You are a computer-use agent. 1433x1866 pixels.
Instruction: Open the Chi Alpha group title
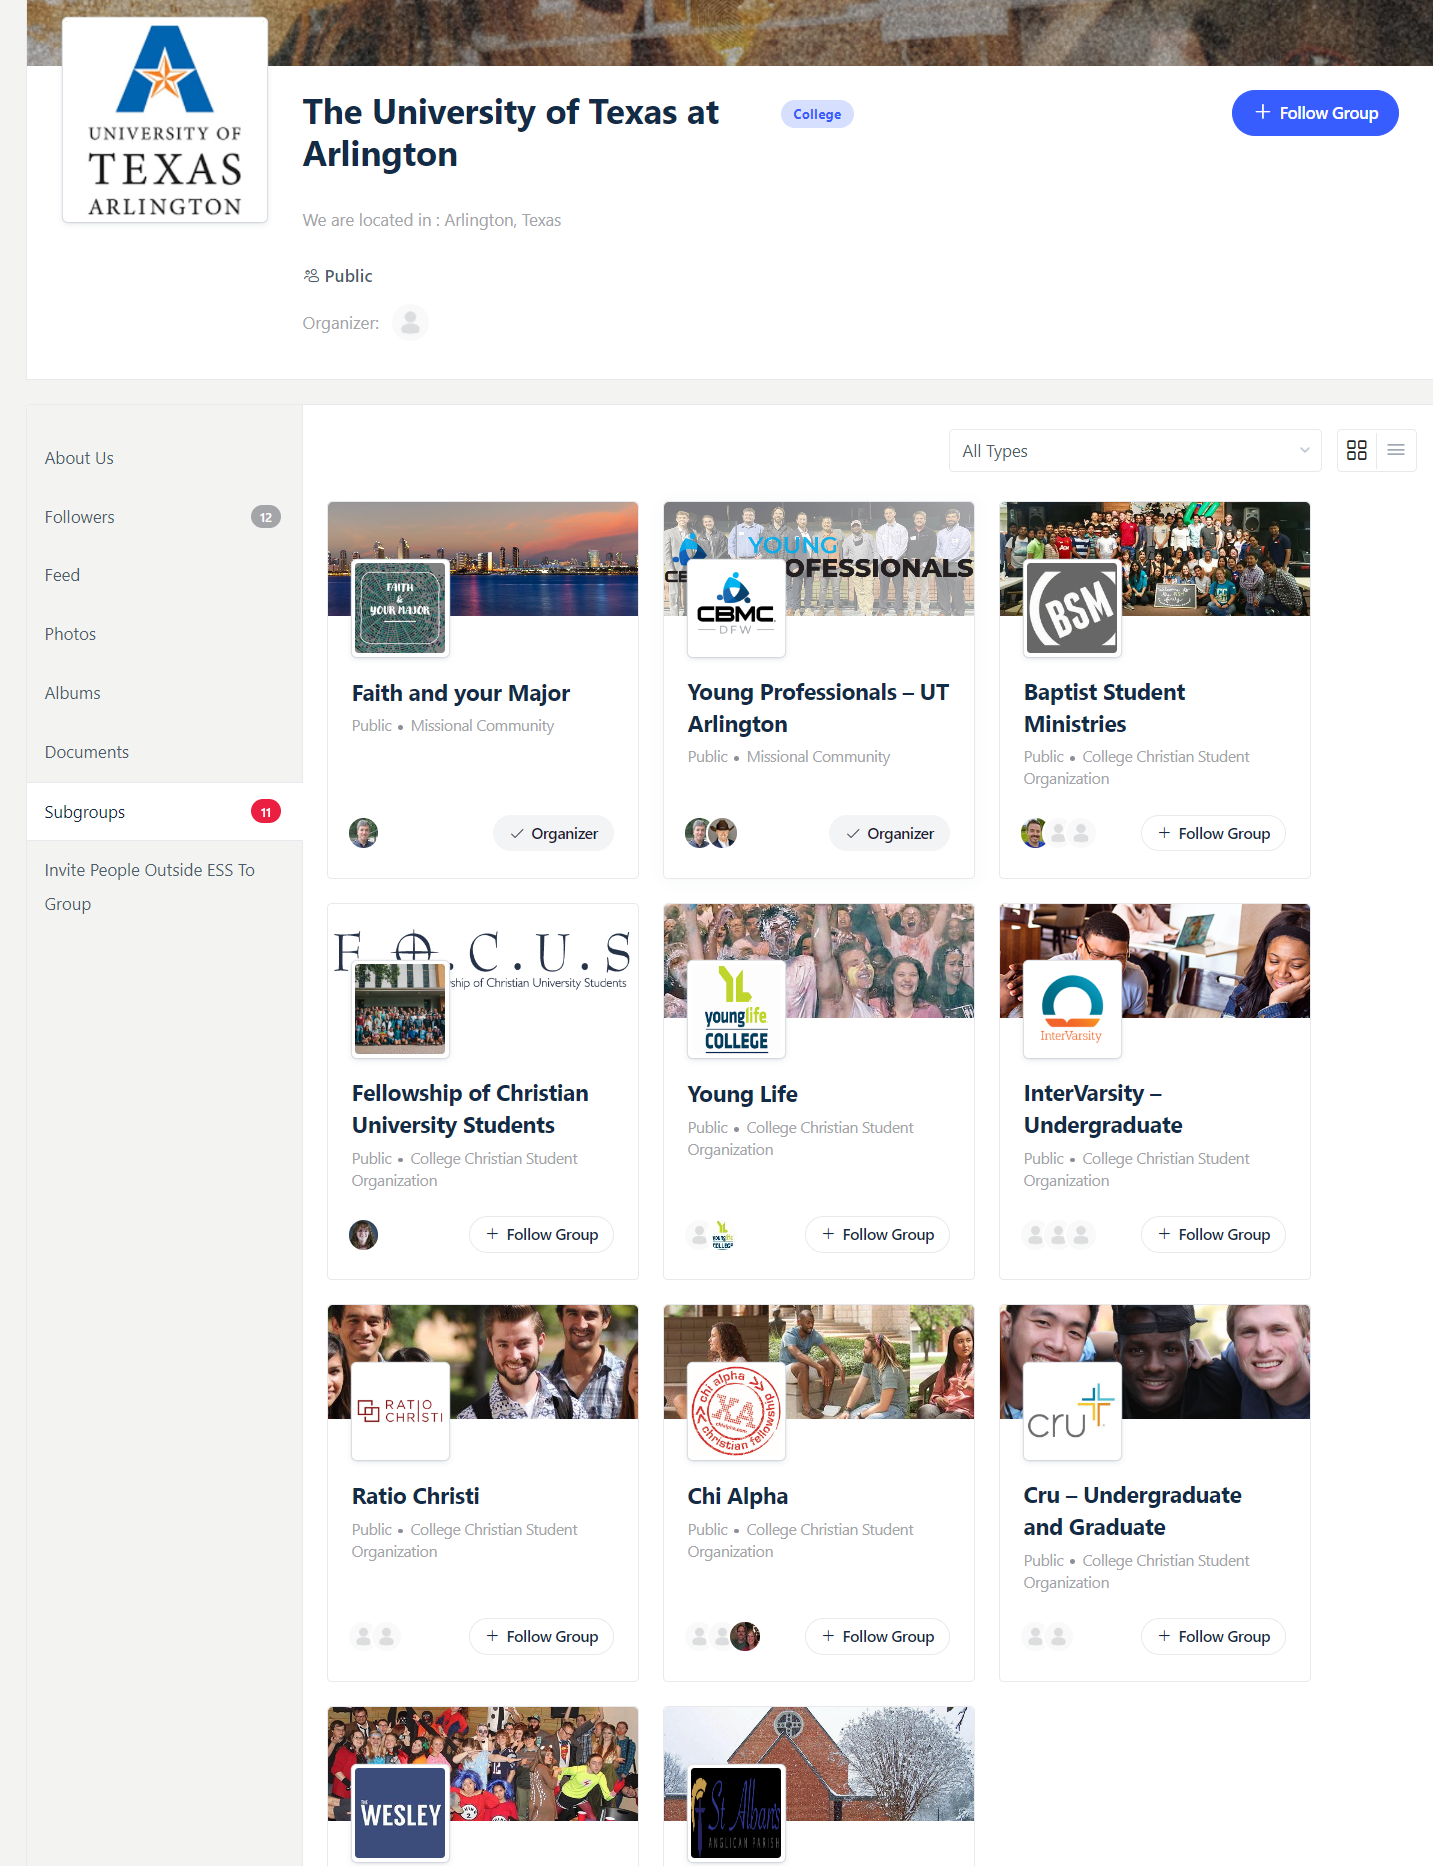point(738,1496)
